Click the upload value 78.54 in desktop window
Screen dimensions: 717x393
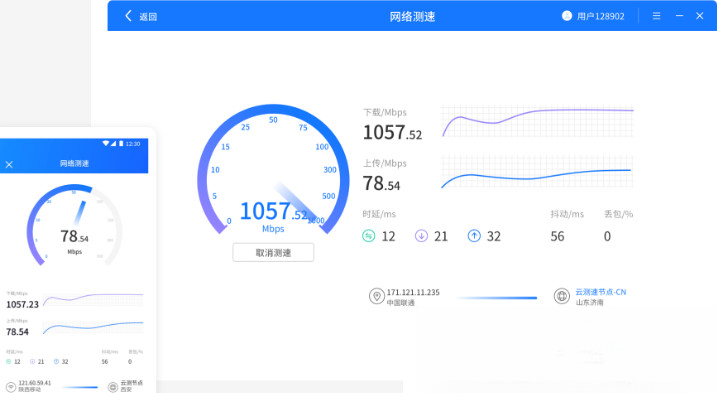(381, 183)
